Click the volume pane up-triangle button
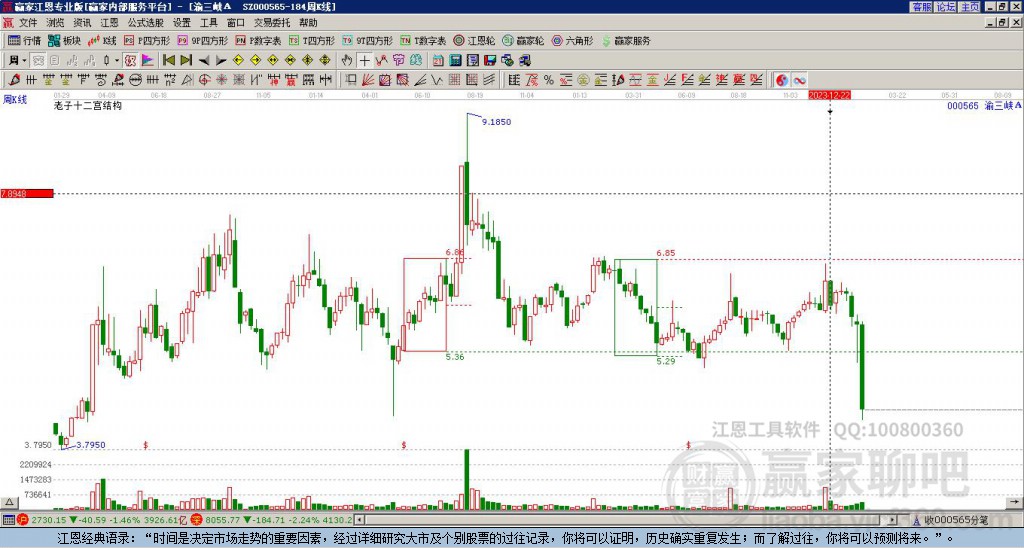The image size is (1024, 548). point(9,502)
